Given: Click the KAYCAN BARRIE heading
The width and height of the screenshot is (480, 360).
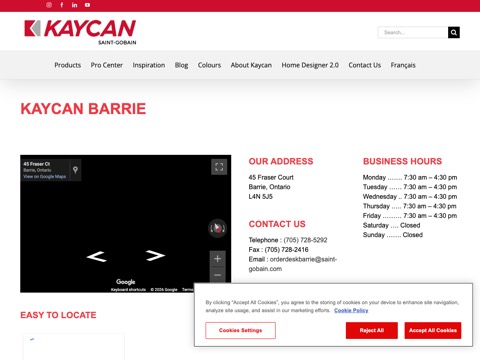Looking at the screenshot, I should [83, 109].
